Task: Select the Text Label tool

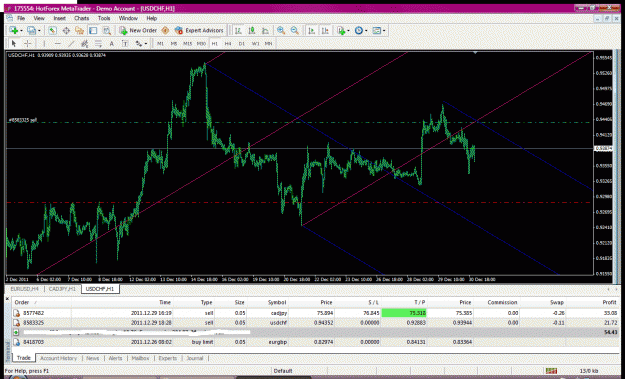Action: coord(125,43)
